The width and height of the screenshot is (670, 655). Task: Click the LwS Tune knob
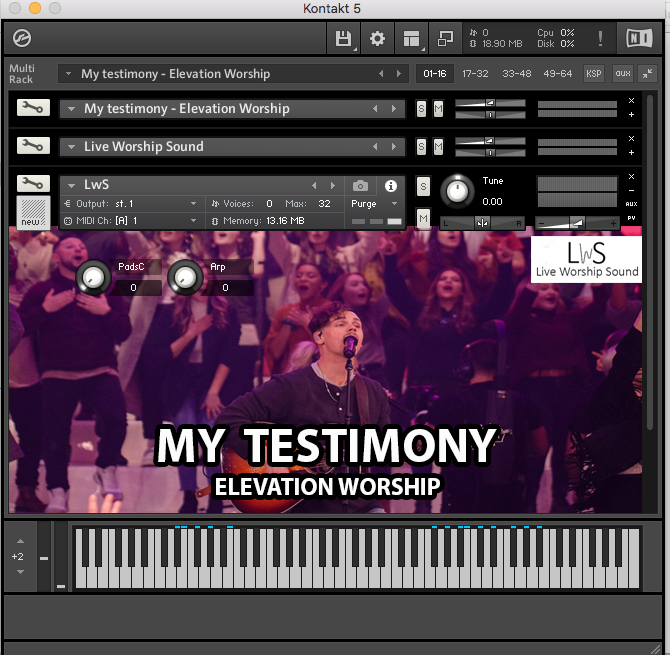[457, 191]
